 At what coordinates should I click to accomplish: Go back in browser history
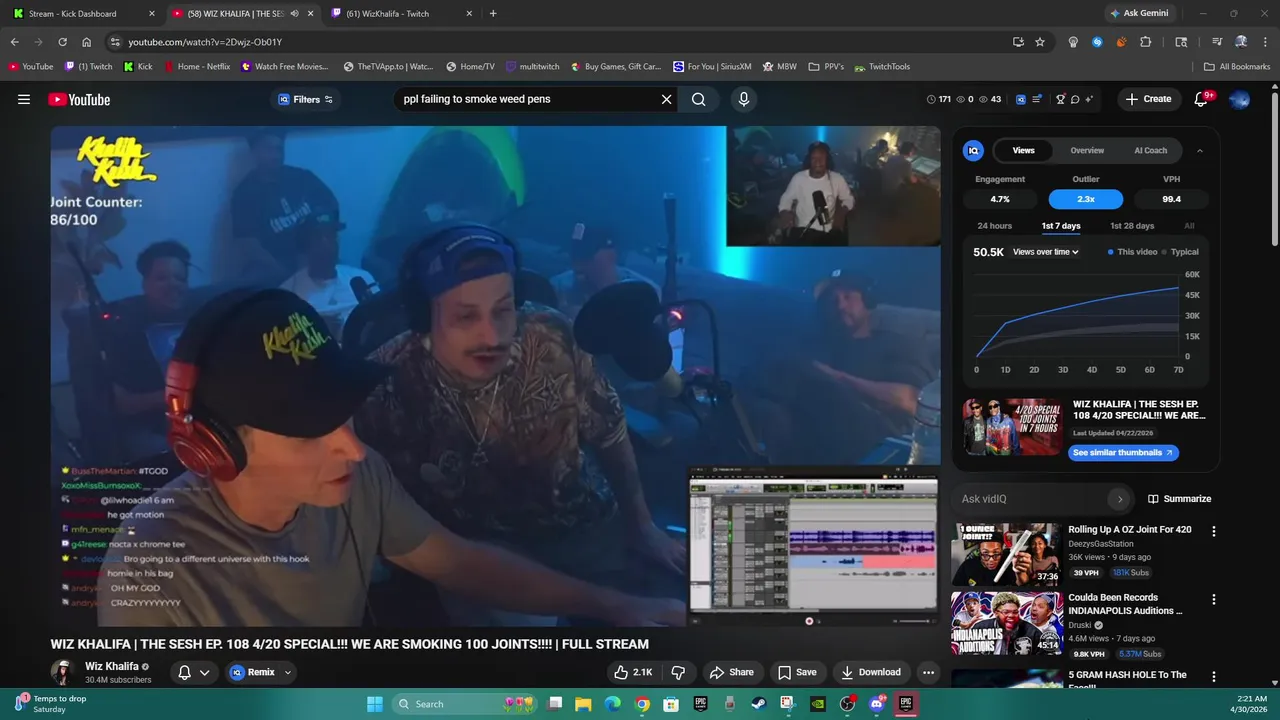(x=14, y=42)
